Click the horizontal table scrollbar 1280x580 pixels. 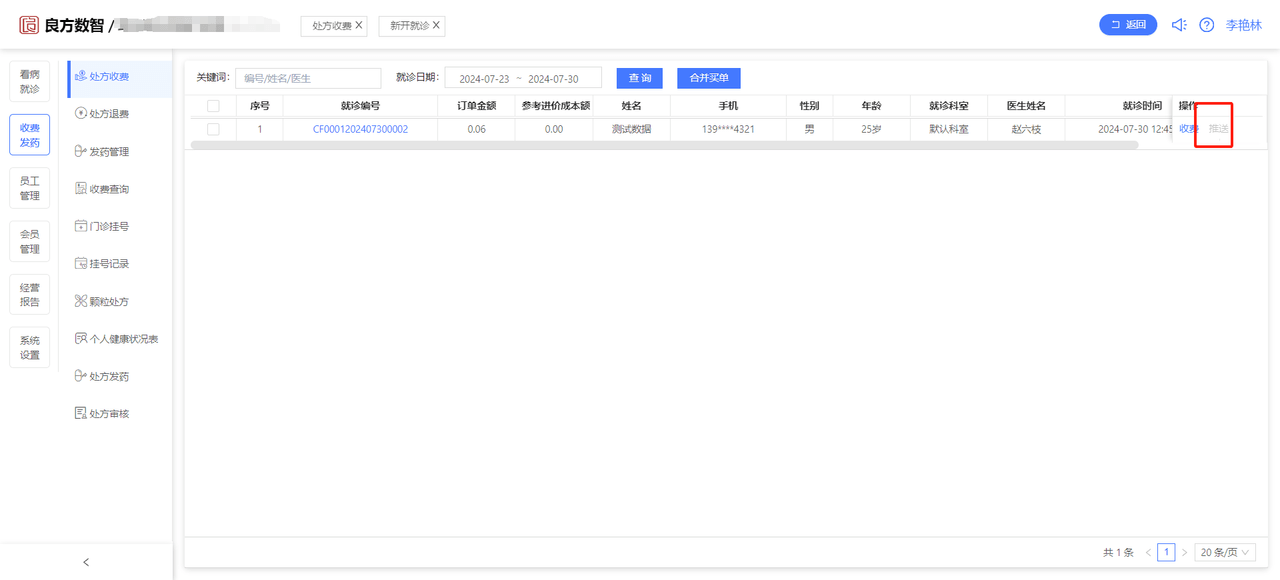click(x=664, y=145)
